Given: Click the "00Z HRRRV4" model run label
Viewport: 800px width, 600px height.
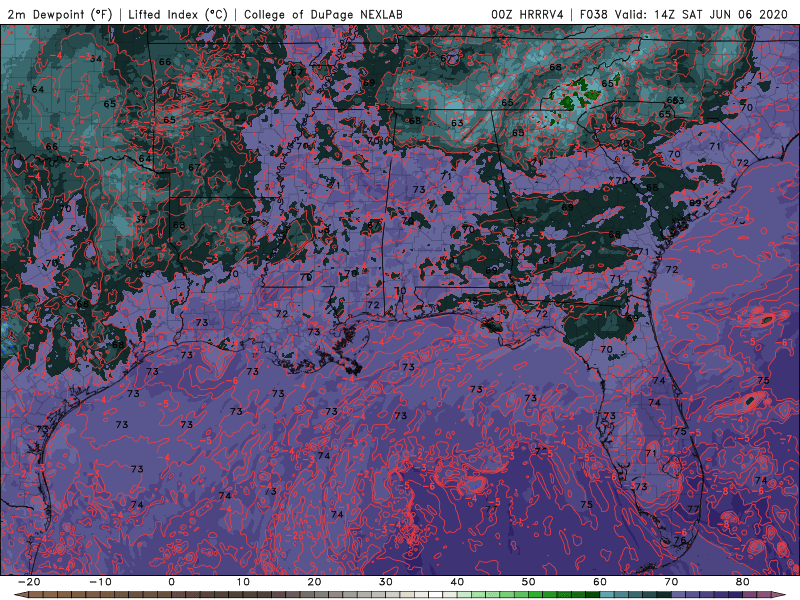Looking at the screenshot, I should 527,14.
